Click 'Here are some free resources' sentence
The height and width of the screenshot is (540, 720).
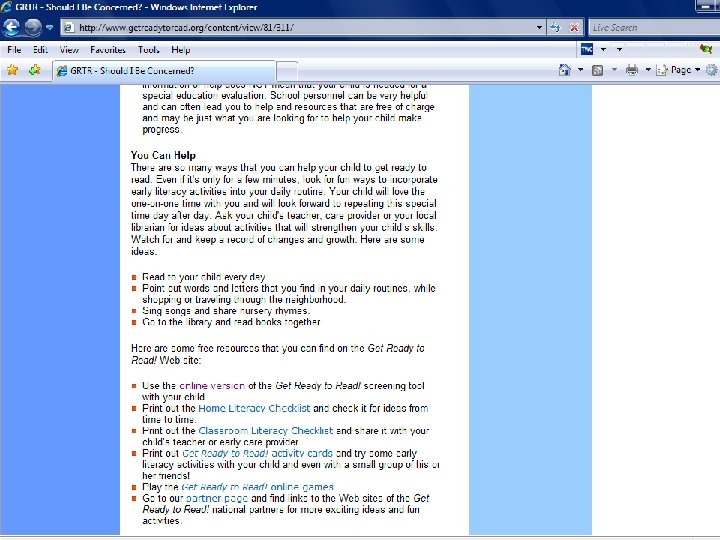(x=277, y=354)
